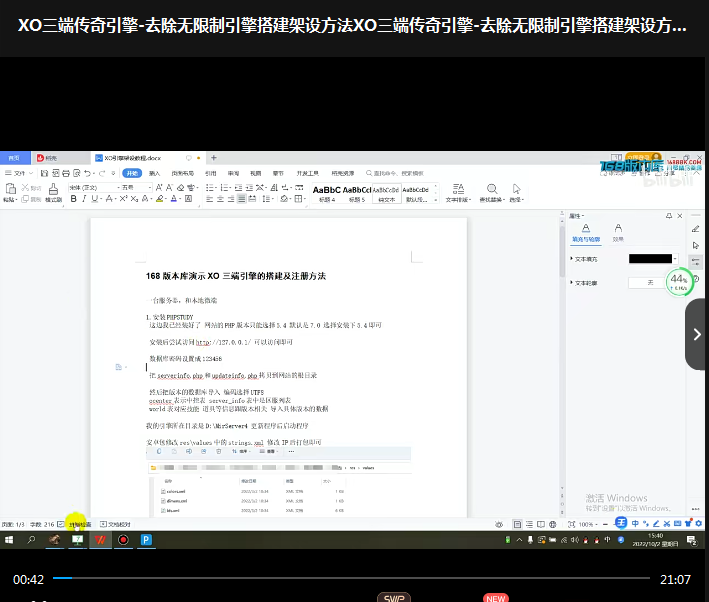Viewport: 709px width, 602px height.
Task: Click the Copy icon below Cut
Action: point(25,199)
